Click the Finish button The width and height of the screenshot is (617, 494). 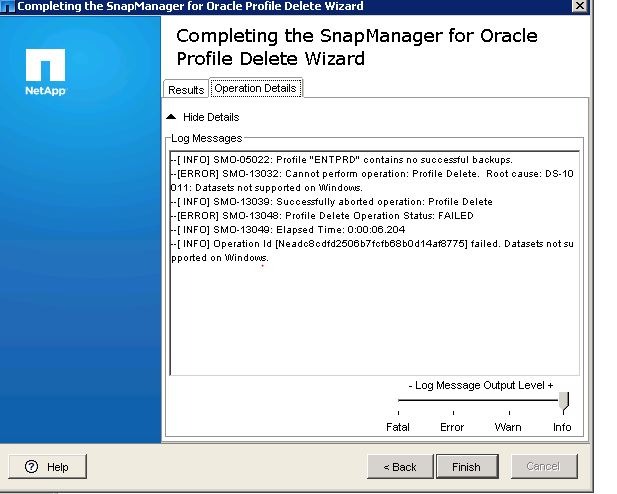point(467,467)
